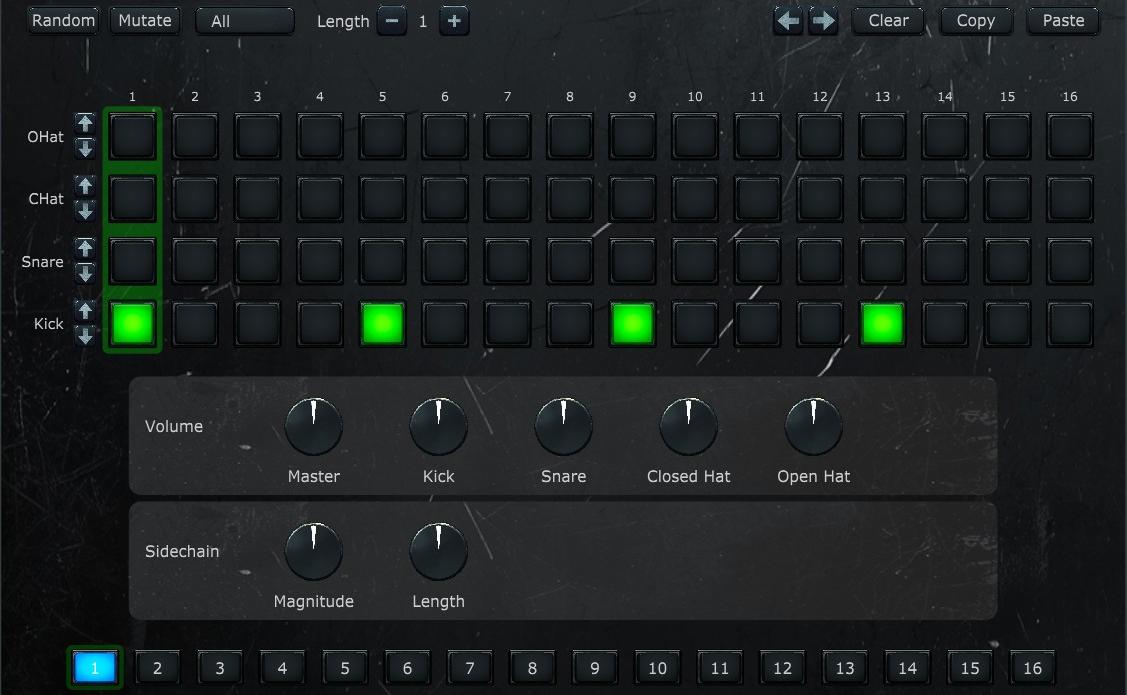
Task: Switch to pattern 16
Action: [1032, 667]
